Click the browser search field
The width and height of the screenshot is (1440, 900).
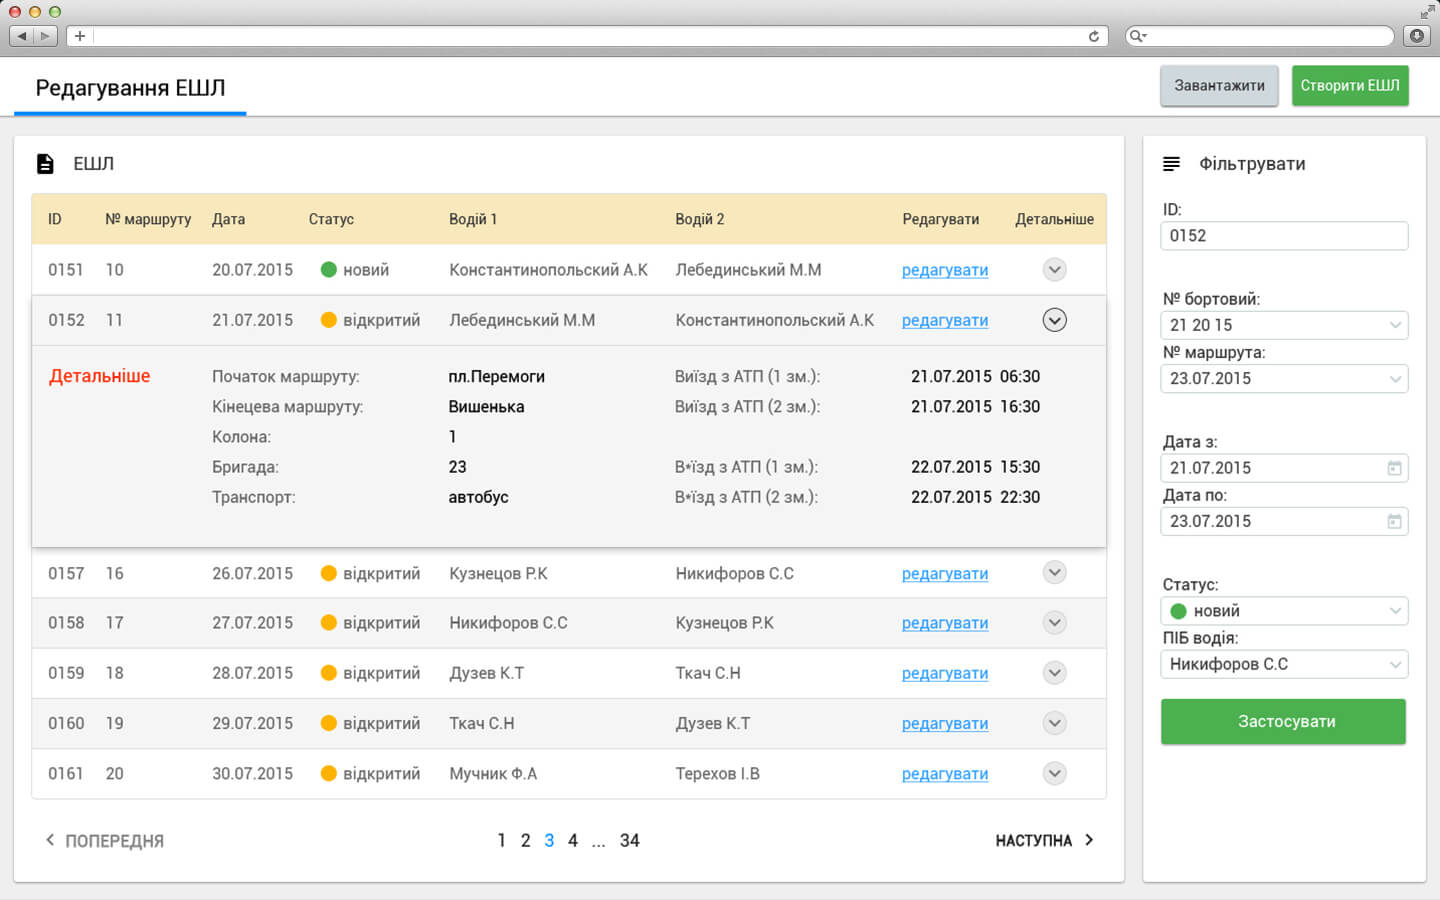[x=1259, y=36]
